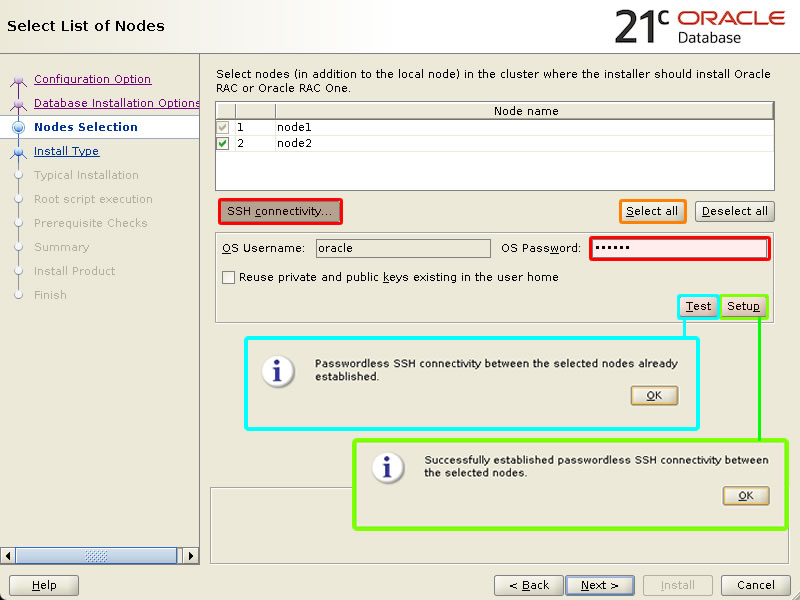800x600 pixels.
Task: Confirm OK on successfully established message
Action: click(x=746, y=495)
